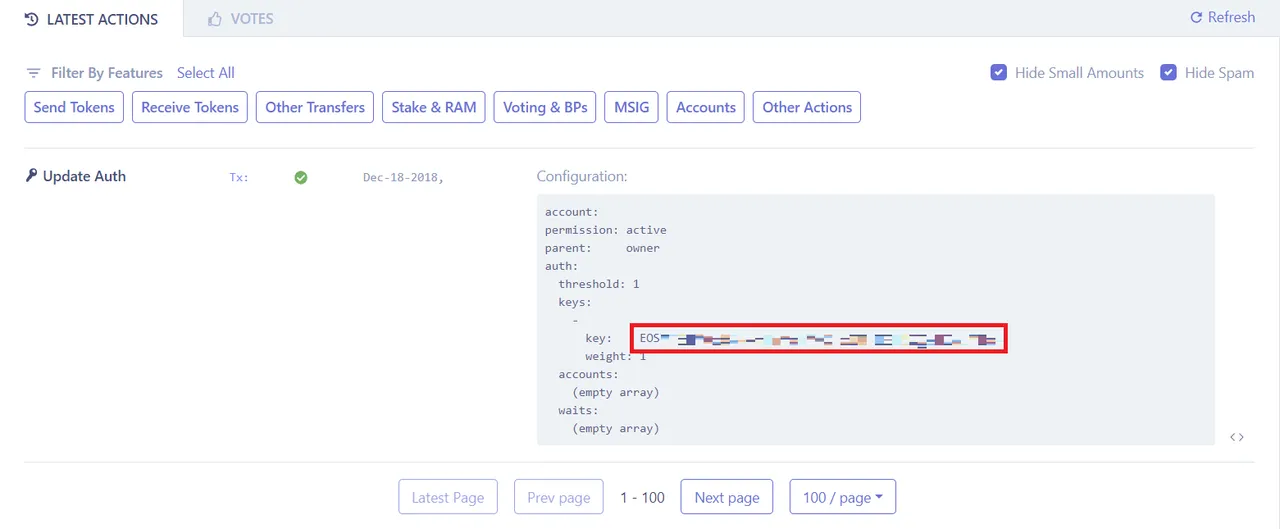Click the thumbs-up icon on the Votes tab
This screenshot has height=529, width=1280.
(214, 19)
